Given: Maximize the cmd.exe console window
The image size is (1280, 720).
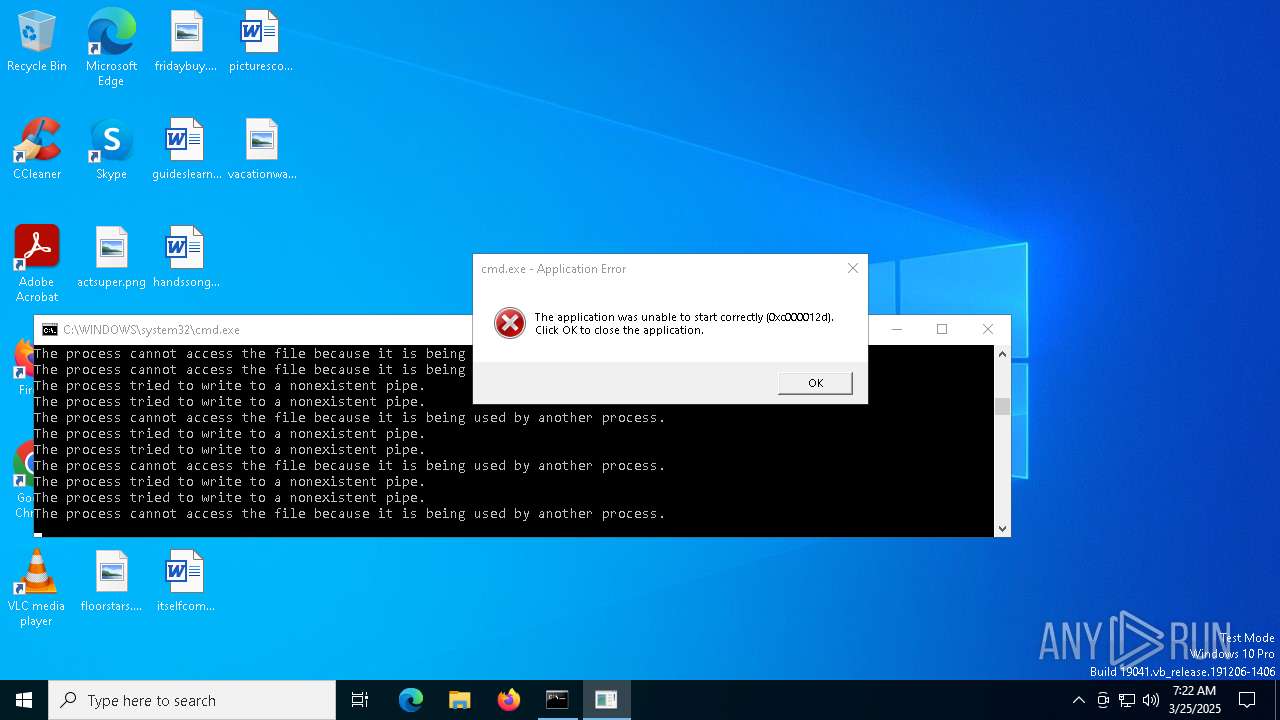Looking at the screenshot, I should pyautogui.click(x=942, y=329).
